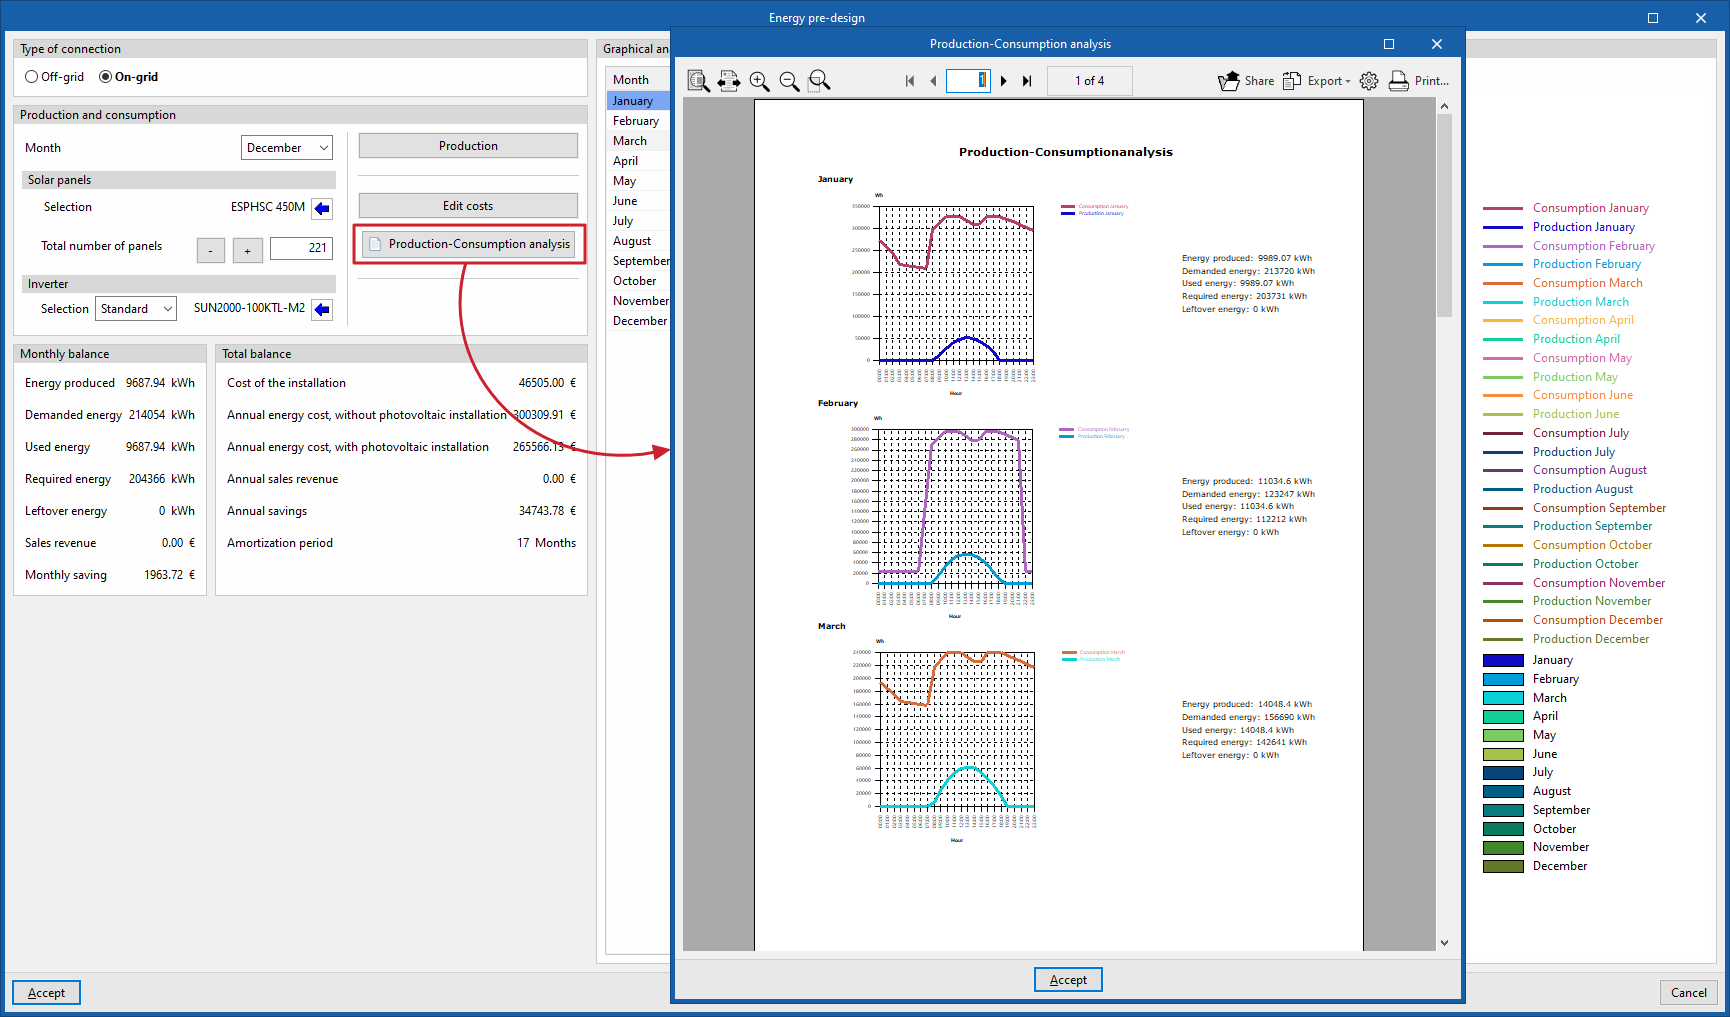Screen dimensions: 1730x1017
Task: Go to next page arrow
Action: tap(1003, 81)
